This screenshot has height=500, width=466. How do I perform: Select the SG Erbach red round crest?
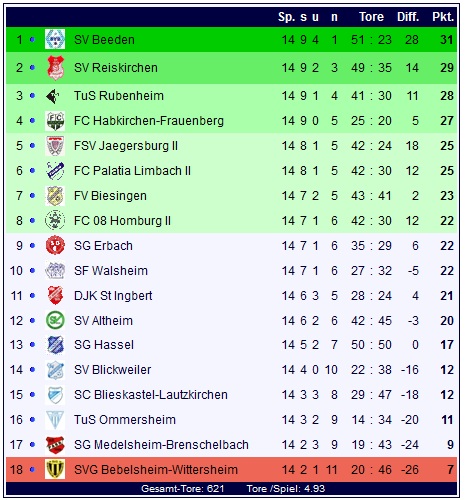pyautogui.click(x=55, y=246)
